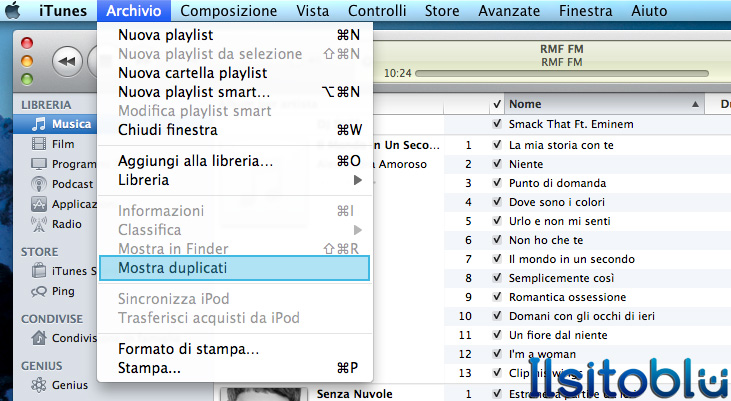Screen dimensions: 731x401
Task: Open Ping social icon
Action: 39,291
